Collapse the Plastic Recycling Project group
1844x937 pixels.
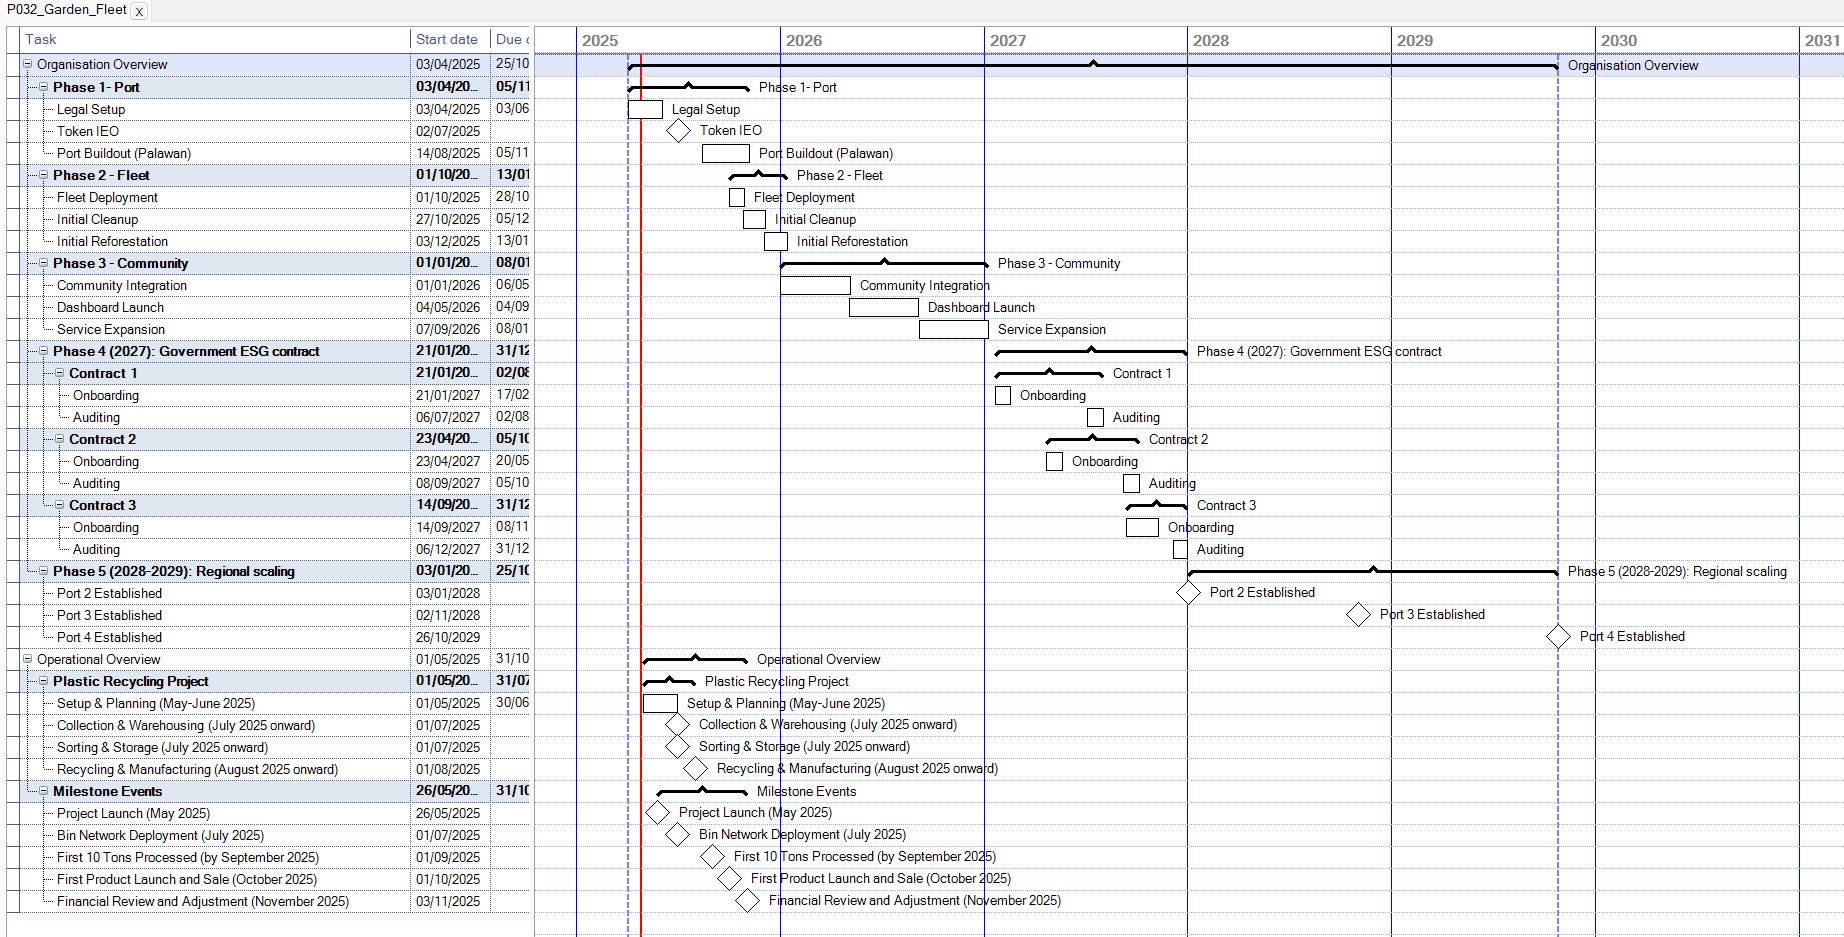(x=44, y=681)
